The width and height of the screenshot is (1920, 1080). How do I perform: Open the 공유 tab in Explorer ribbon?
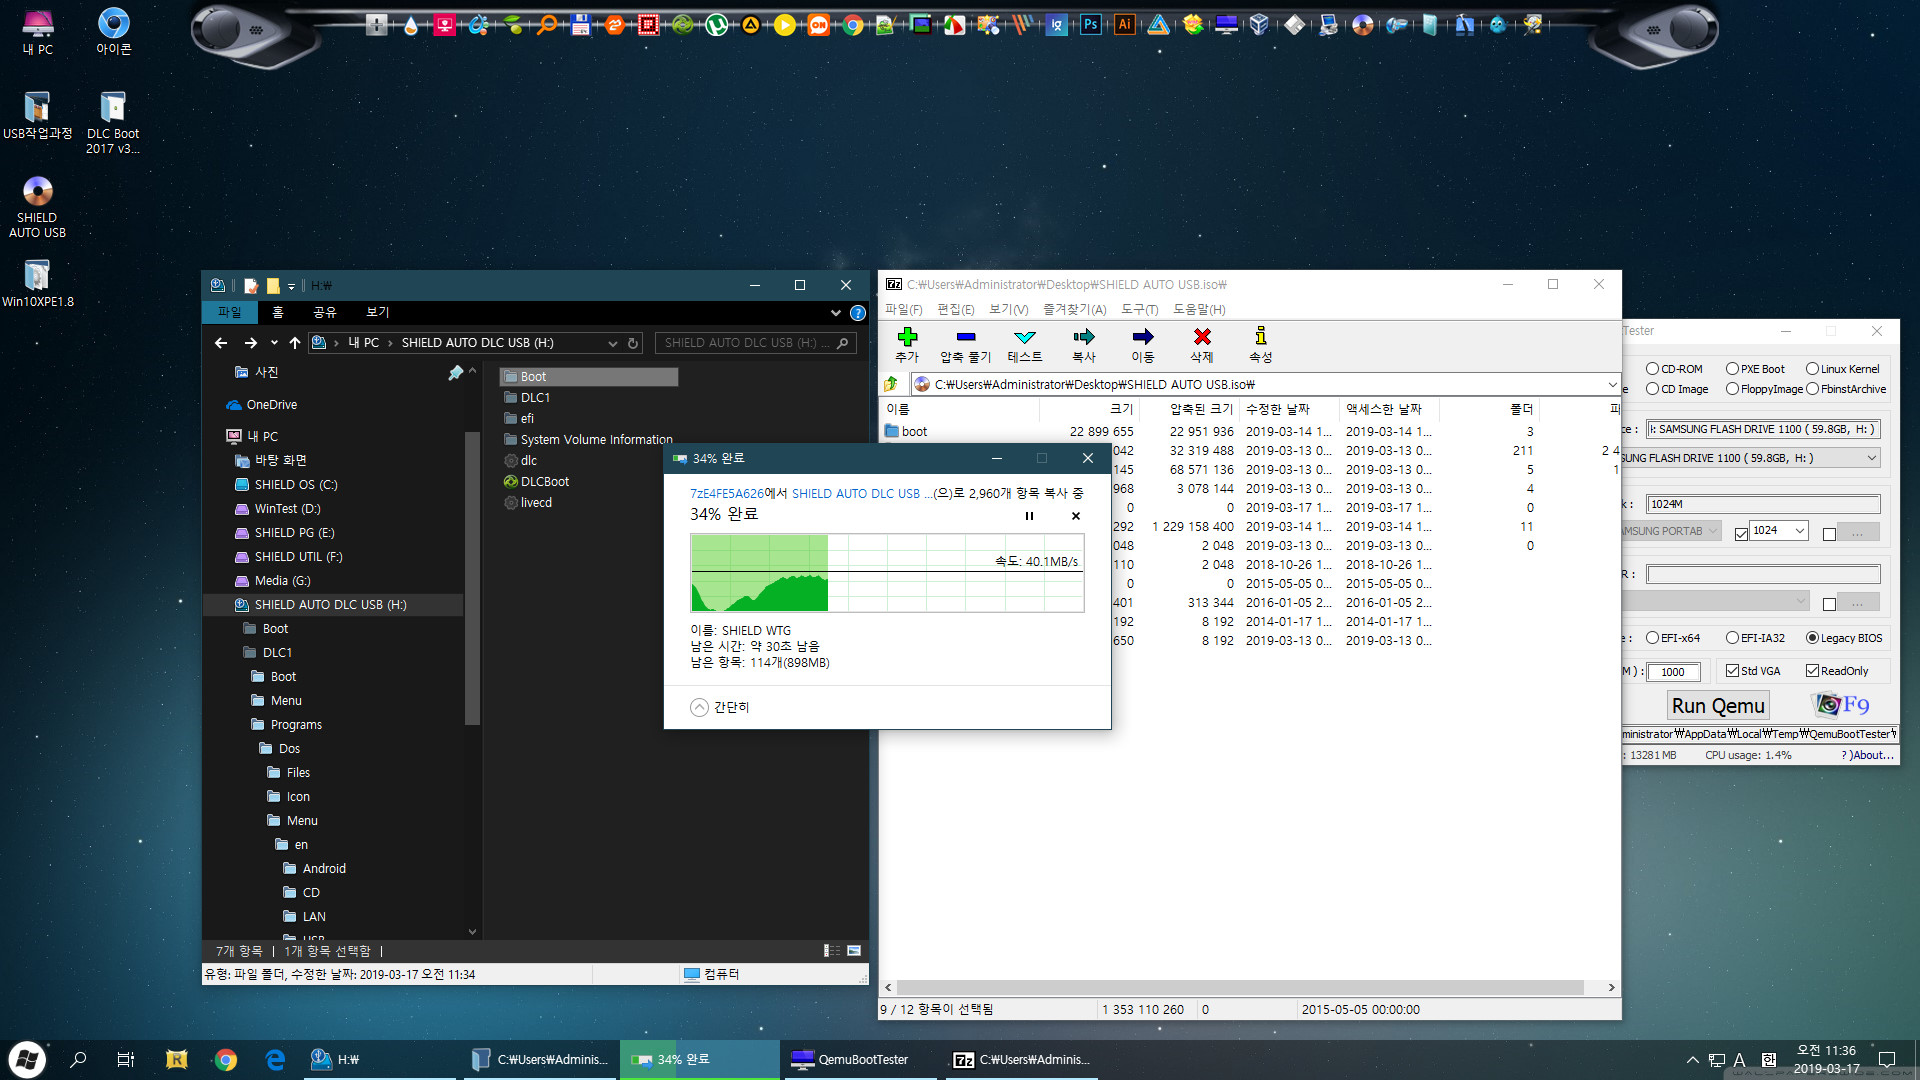325,312
